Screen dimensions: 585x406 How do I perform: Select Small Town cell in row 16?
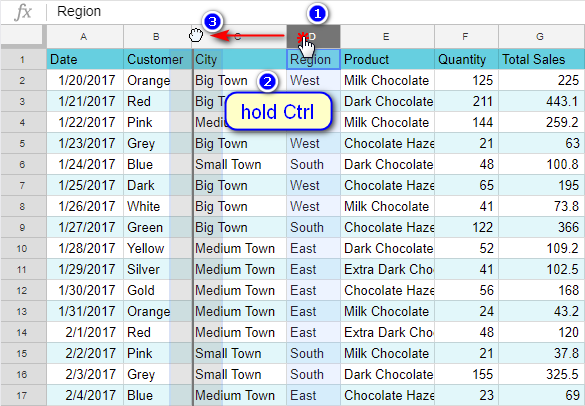240,374
